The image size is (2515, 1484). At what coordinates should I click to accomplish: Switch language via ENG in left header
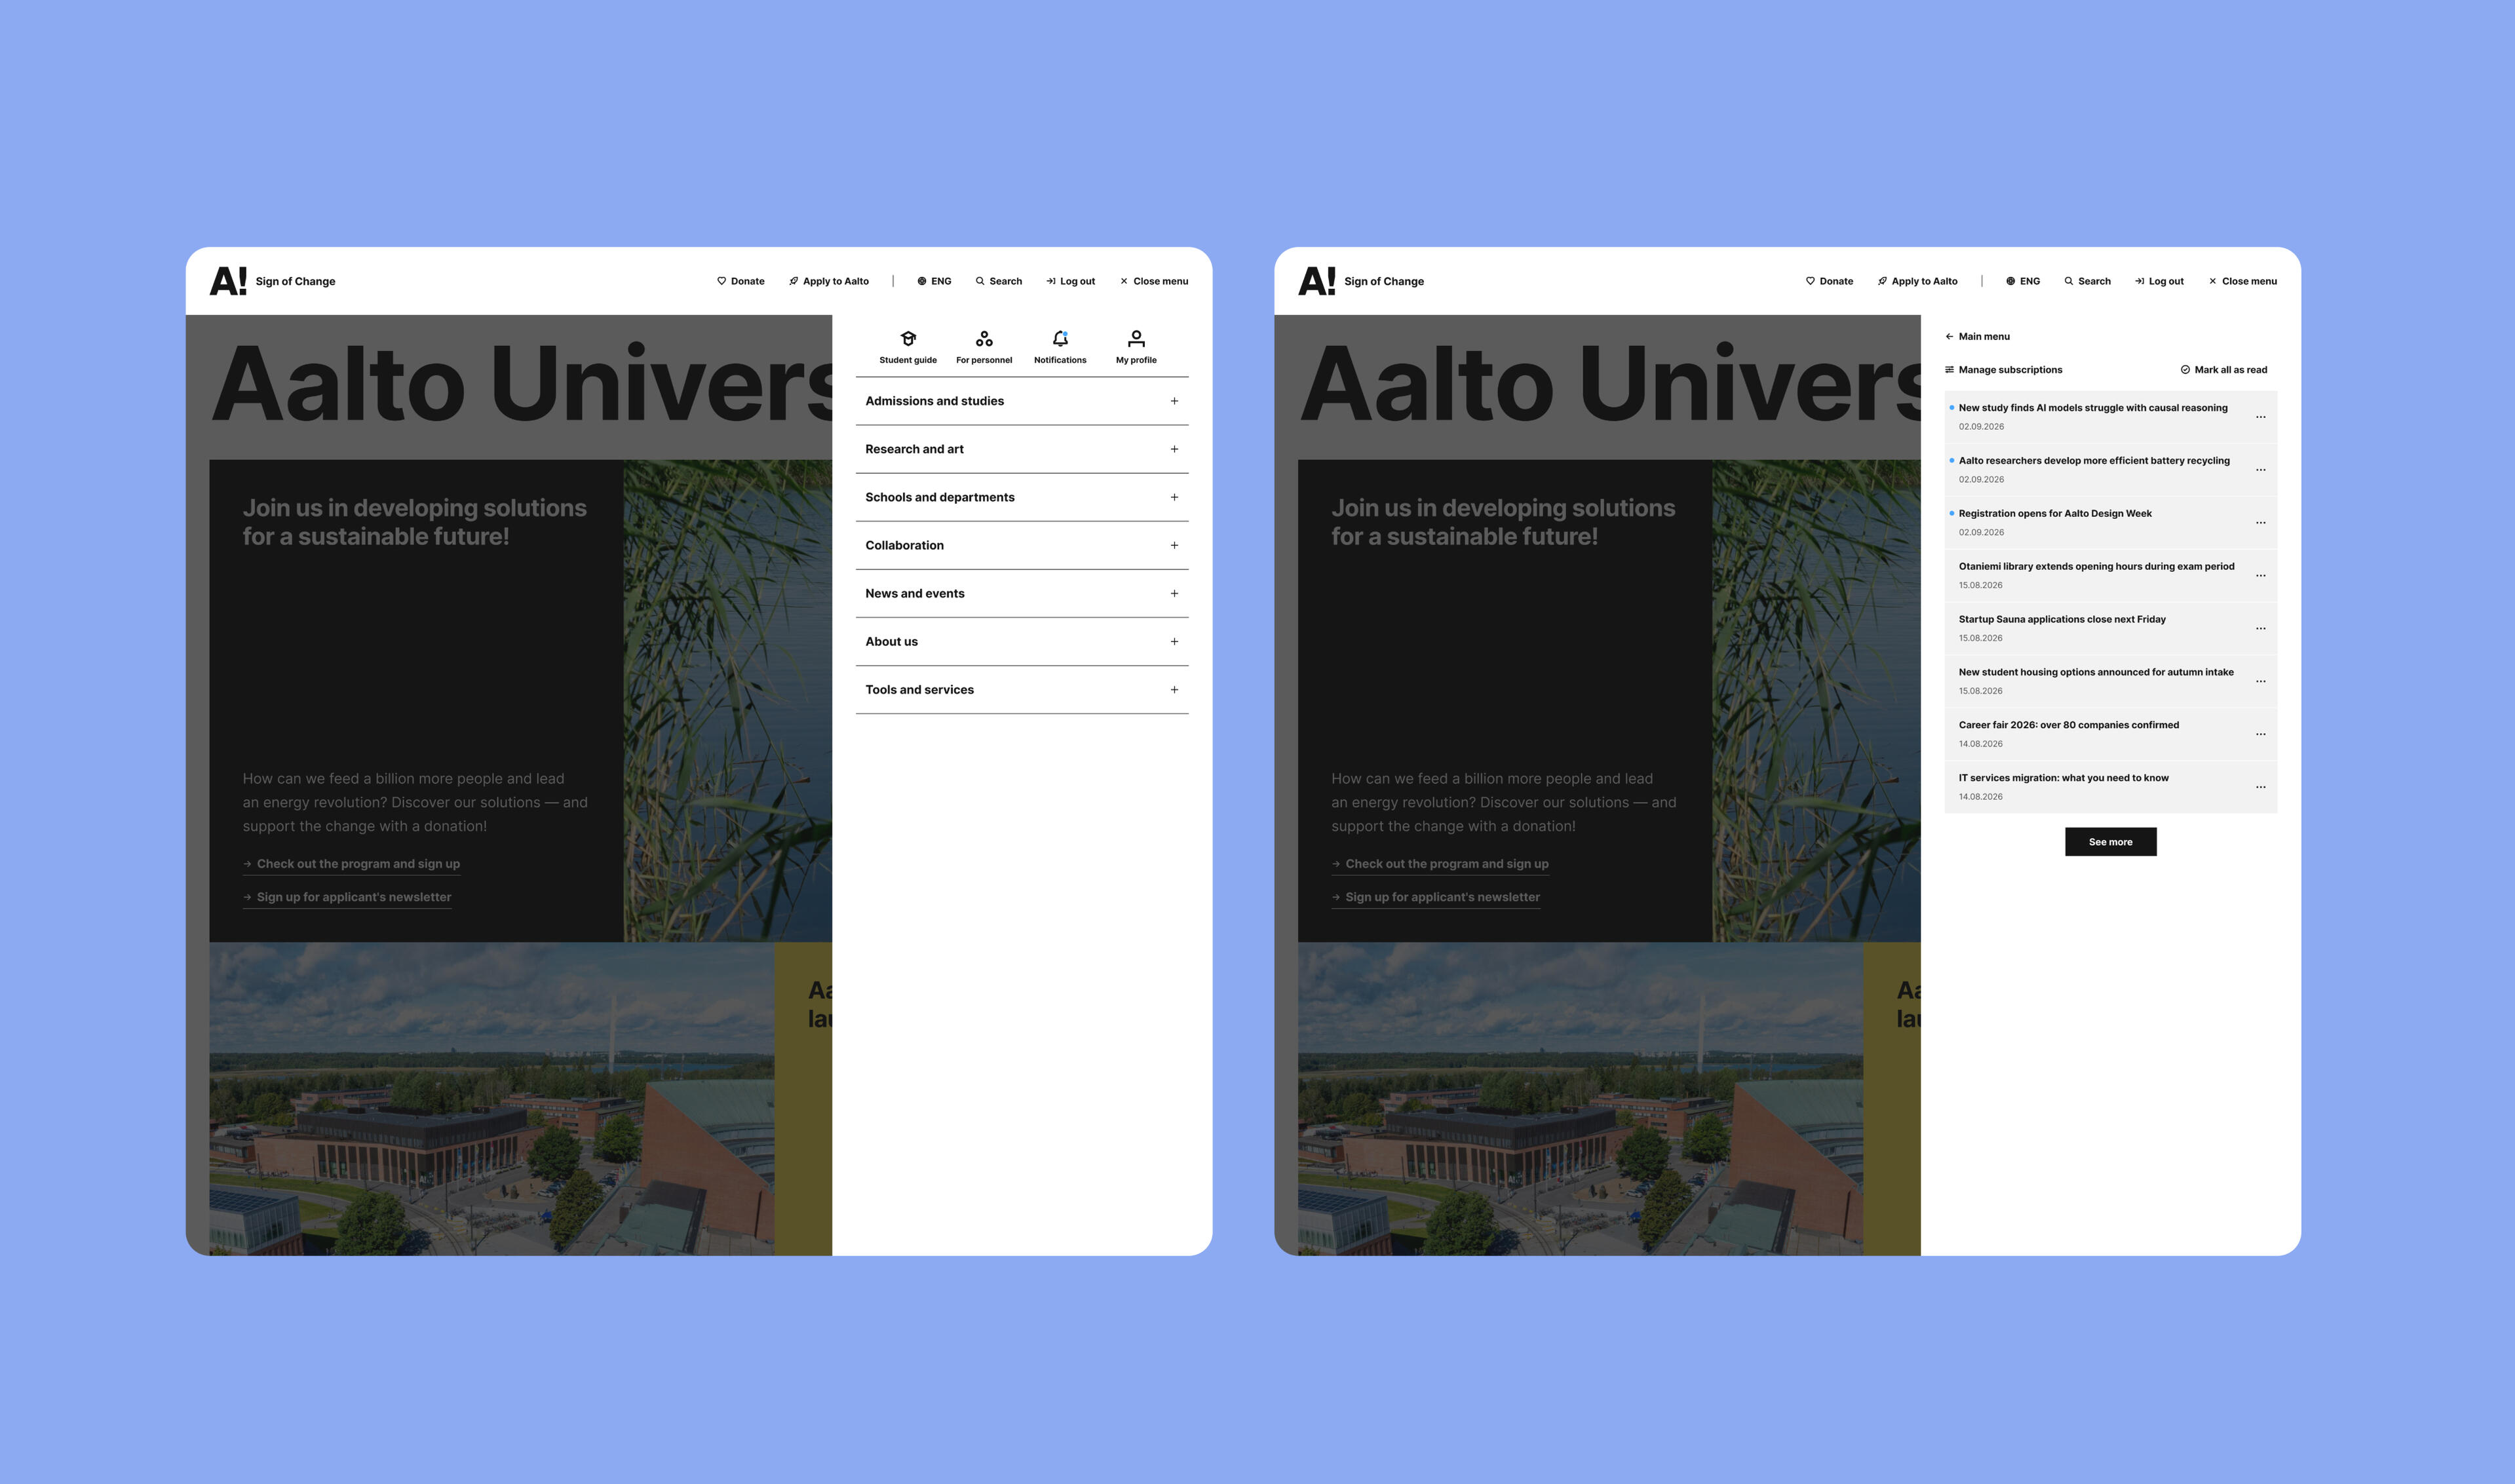tap(934, 282)
